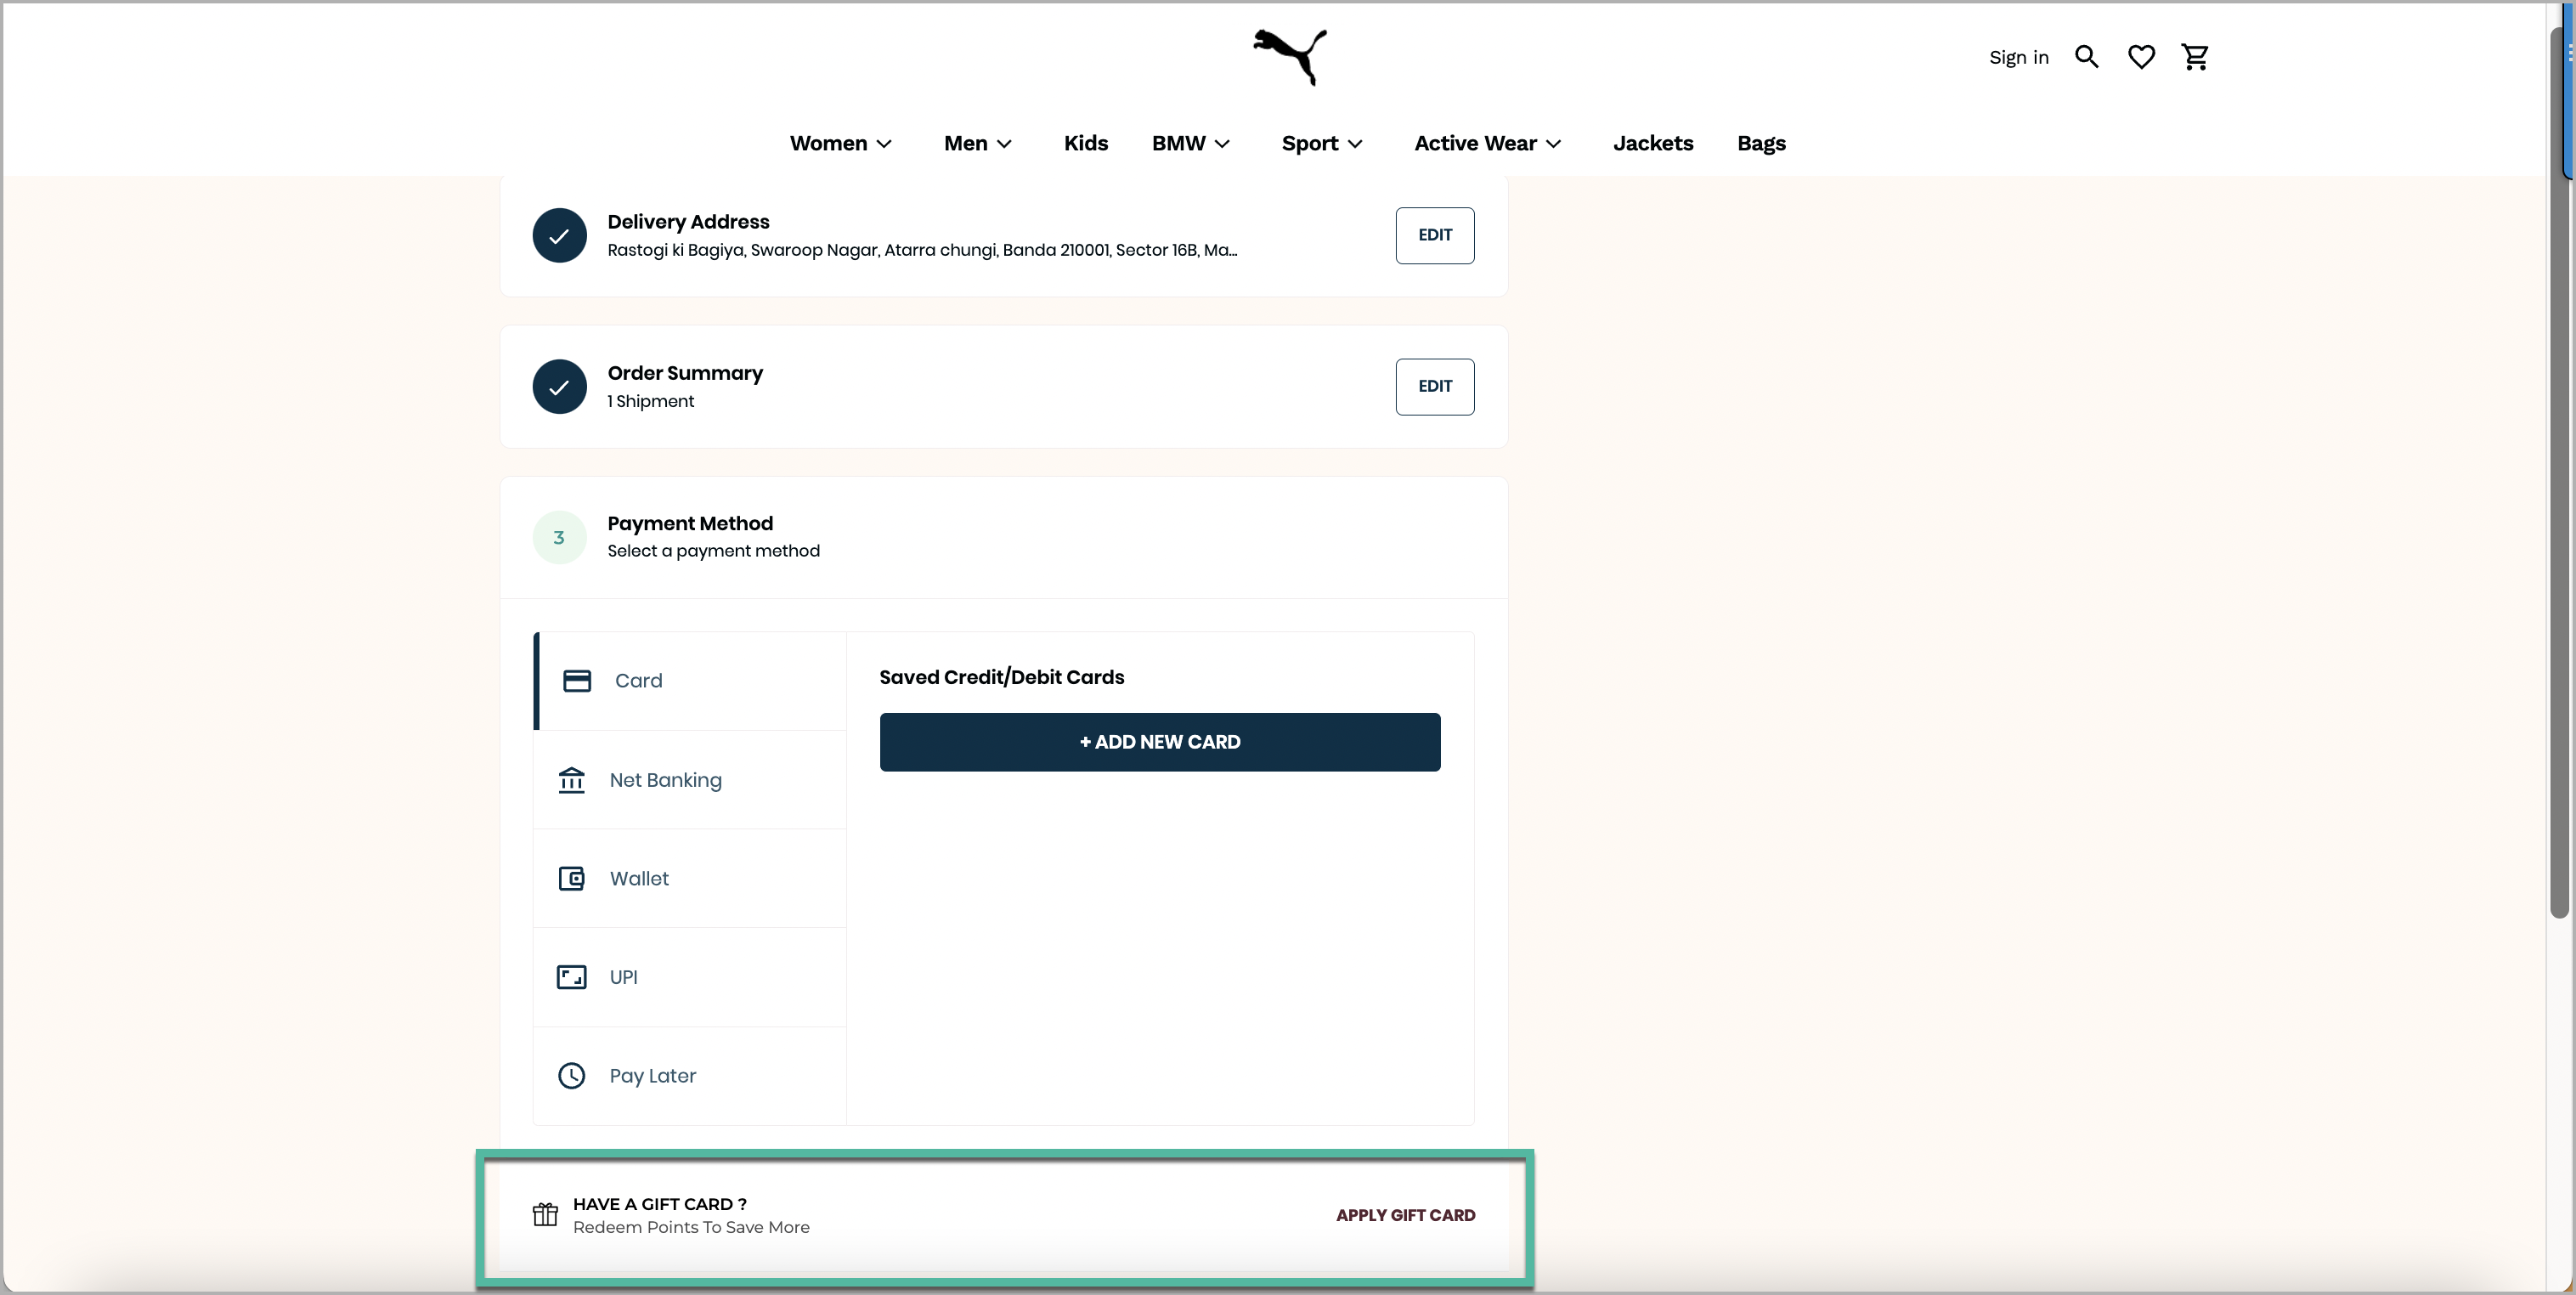
Task: Open the Women category label
Action: pyautogui.click(x=828, y=144)
